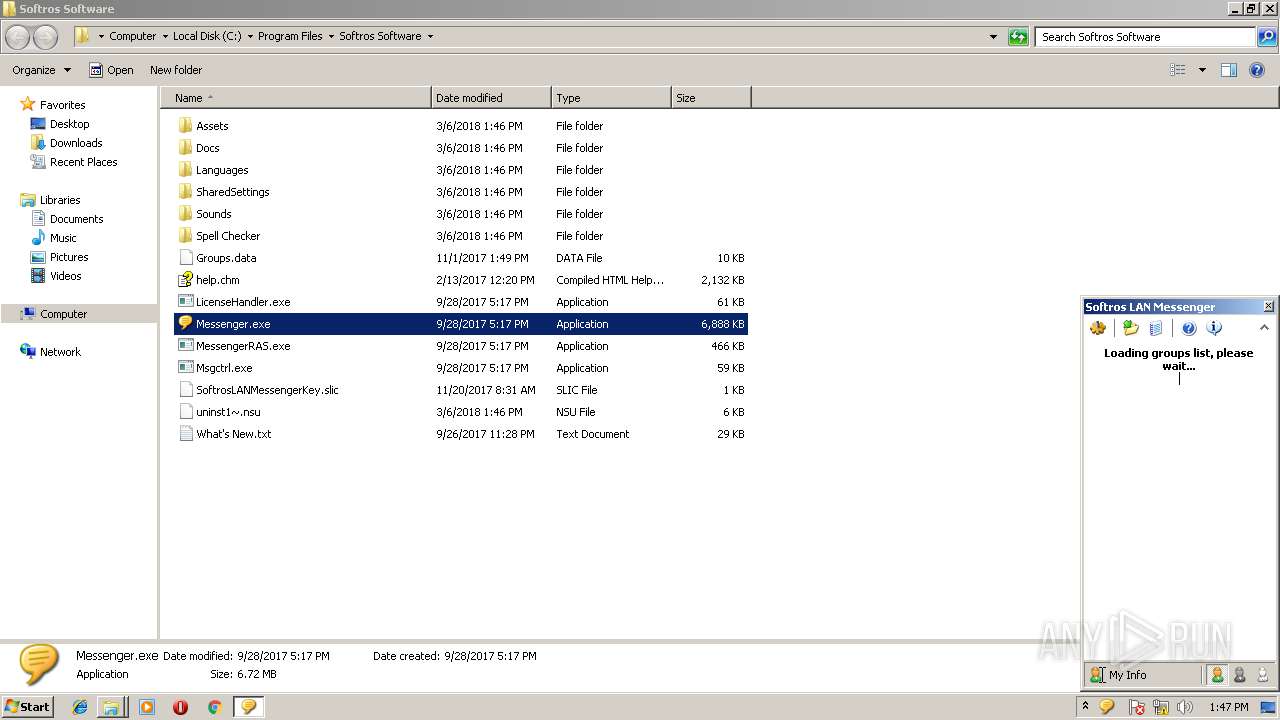Click the blue Help question mark icon

pos(1189,328)
